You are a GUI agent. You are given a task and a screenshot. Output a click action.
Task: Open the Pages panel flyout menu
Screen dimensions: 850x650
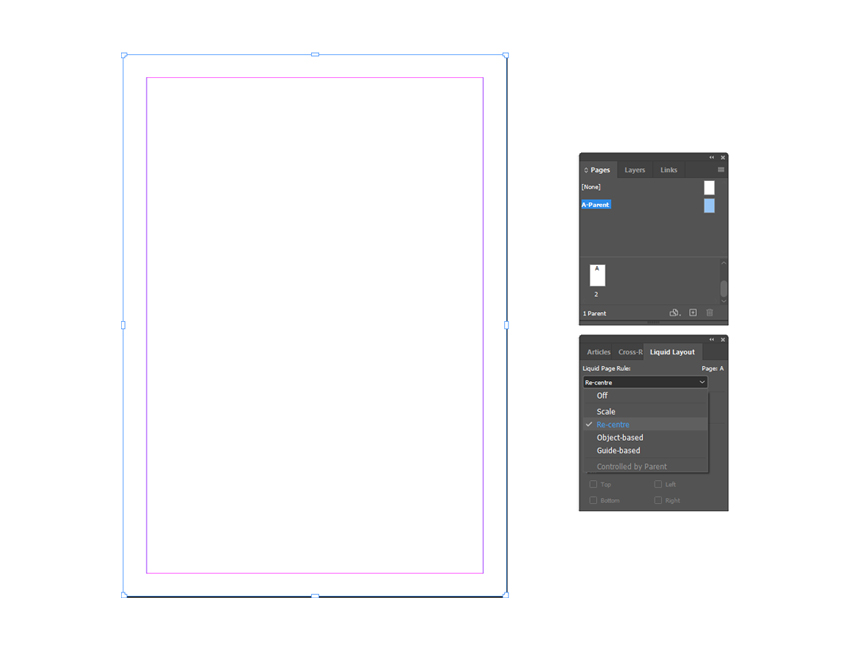pyautogui.click(x=721, y=170)
